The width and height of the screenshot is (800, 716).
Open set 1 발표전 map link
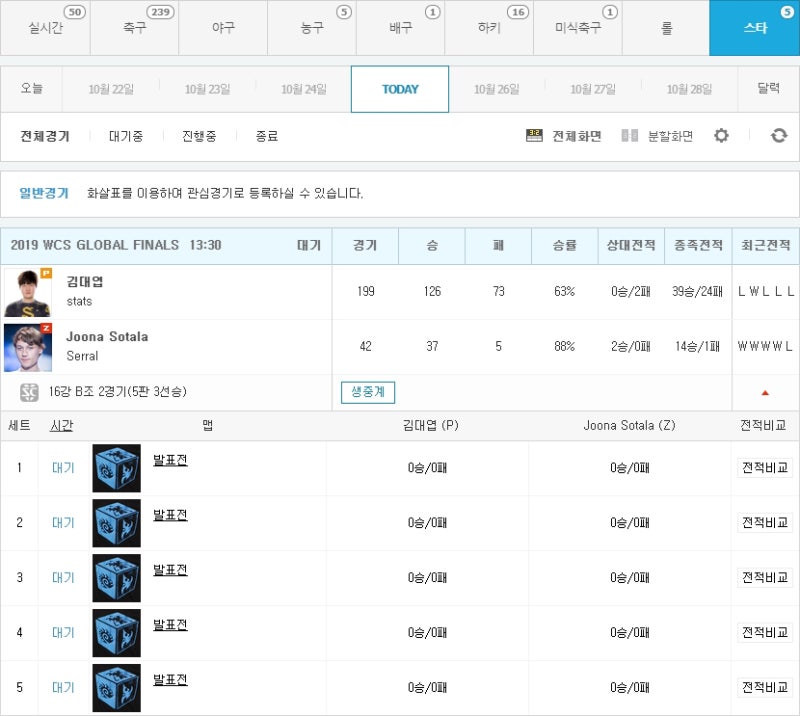(170, 460)
